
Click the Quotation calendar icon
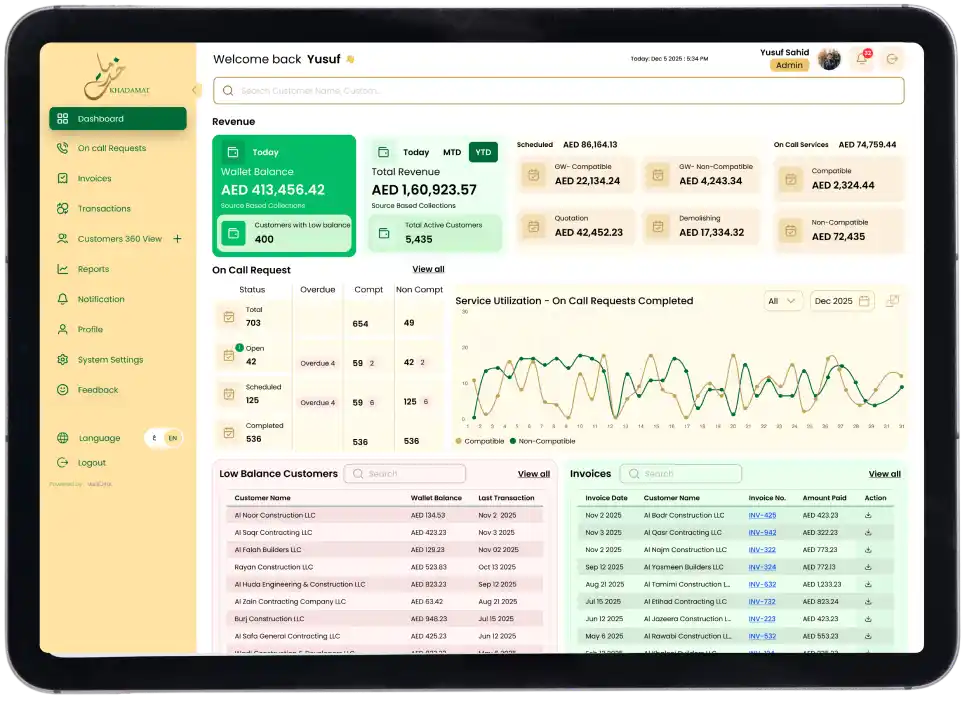pyautogui.click(x=534, y=227)
